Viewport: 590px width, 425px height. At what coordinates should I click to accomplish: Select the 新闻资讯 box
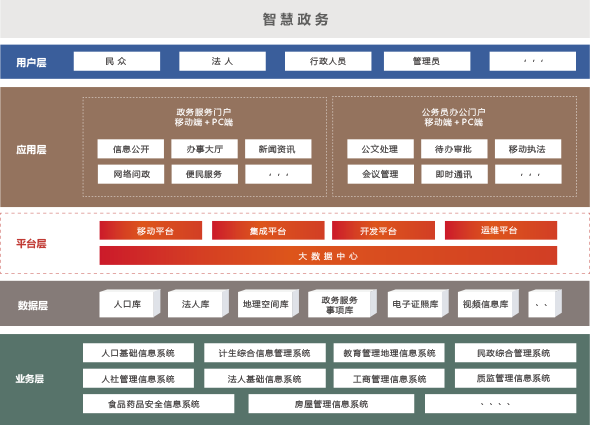tap(278, 149)
